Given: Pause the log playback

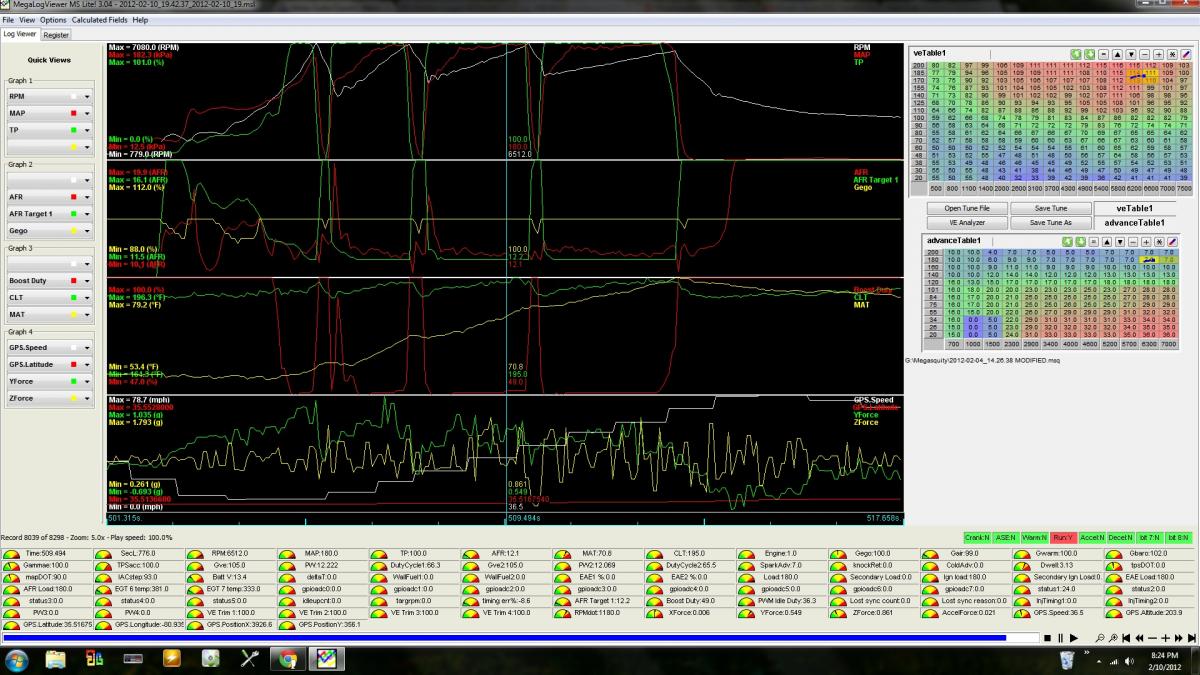Looking at the screenshot, I should 1060,637.
